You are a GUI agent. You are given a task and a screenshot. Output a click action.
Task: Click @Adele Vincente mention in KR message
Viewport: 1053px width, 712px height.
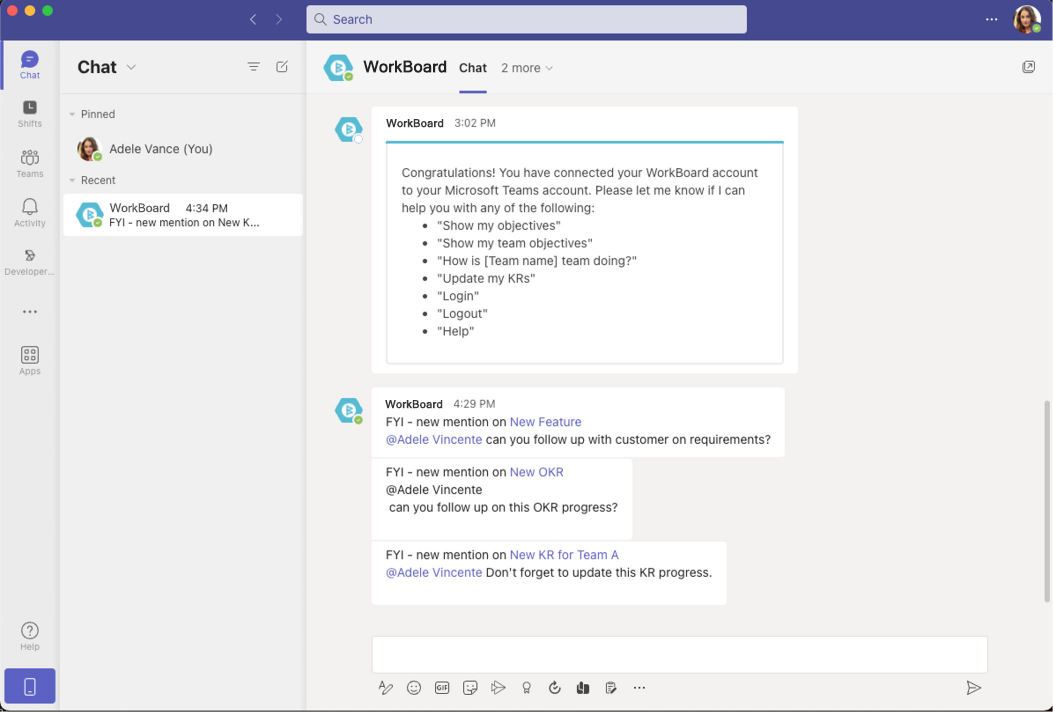[434, 572]
